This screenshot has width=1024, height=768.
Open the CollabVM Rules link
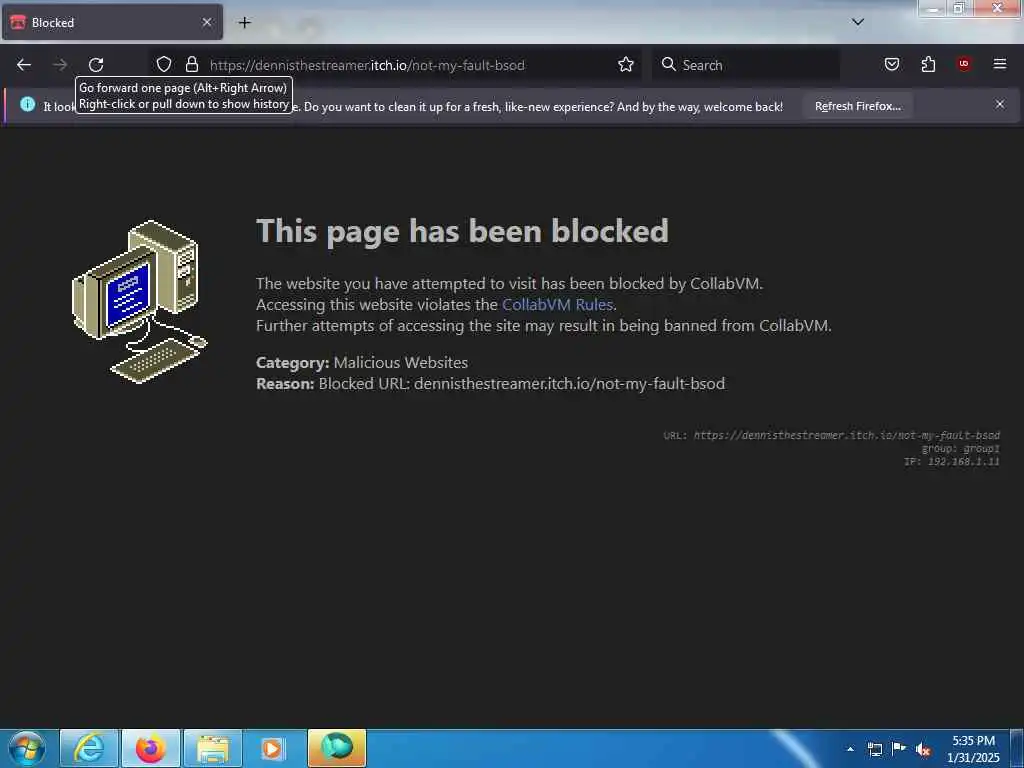[x=557, y=304]
